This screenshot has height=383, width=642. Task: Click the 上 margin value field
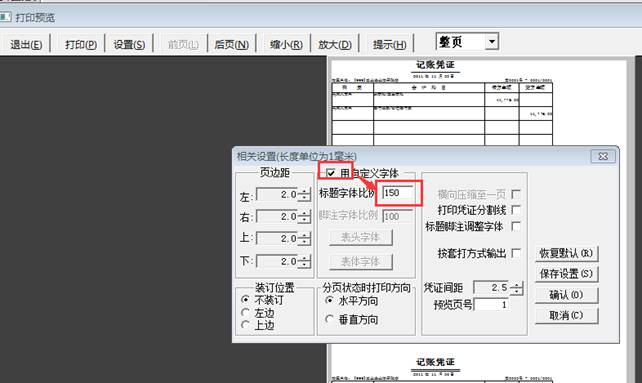point(277,238)
